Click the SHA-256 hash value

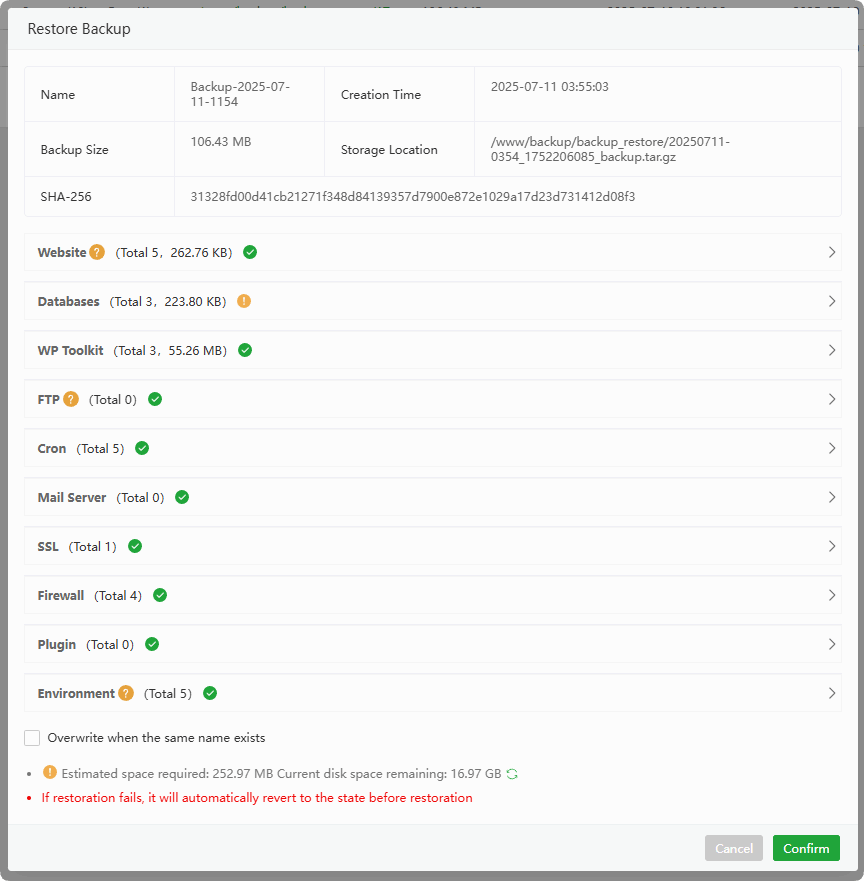pos(412,197)
